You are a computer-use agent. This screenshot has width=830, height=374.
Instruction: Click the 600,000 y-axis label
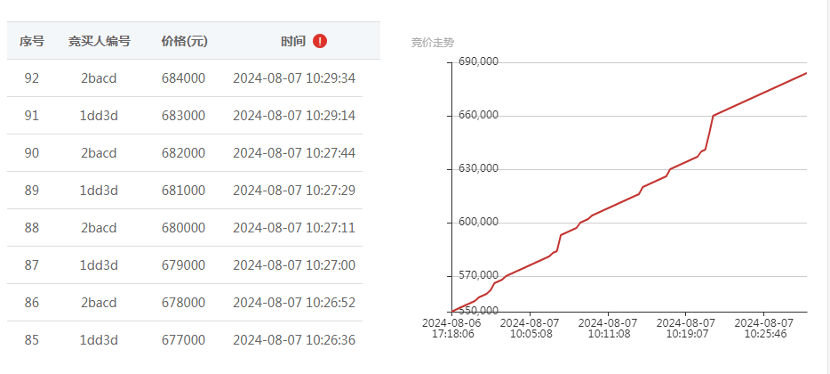[x=478, y=222]
